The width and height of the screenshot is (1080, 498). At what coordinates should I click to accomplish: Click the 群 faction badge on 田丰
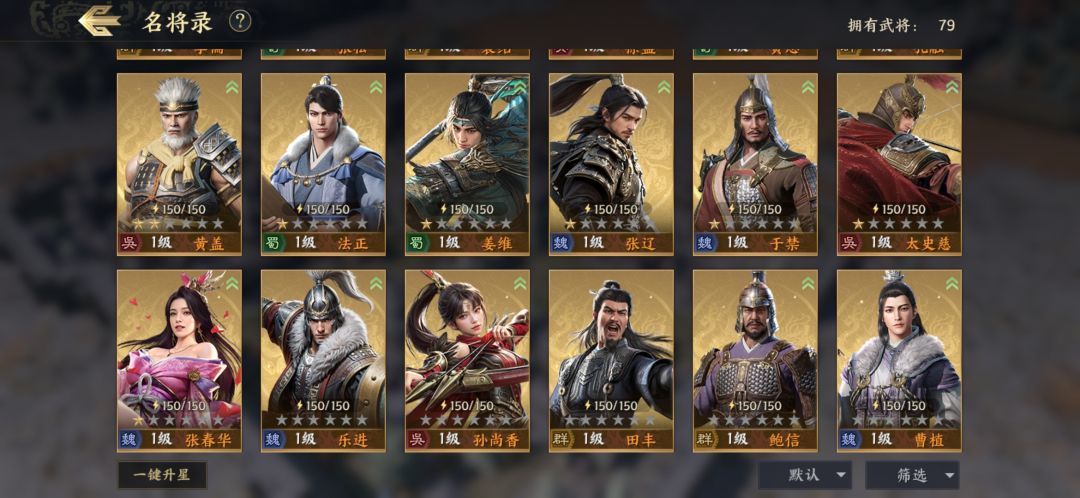coord(562,439)
